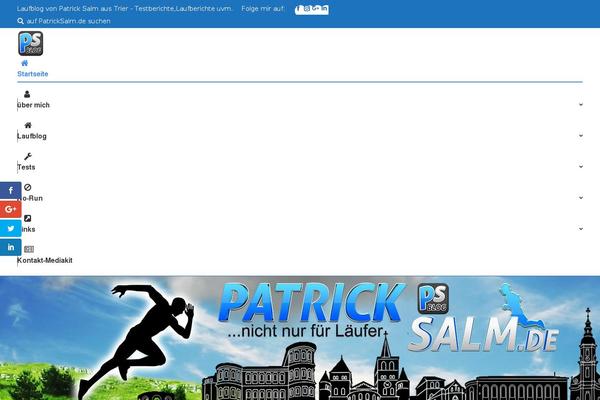This screenshot has width=600, height=400.
Task: Click the search magnifier icon
Action: (21, 21)
